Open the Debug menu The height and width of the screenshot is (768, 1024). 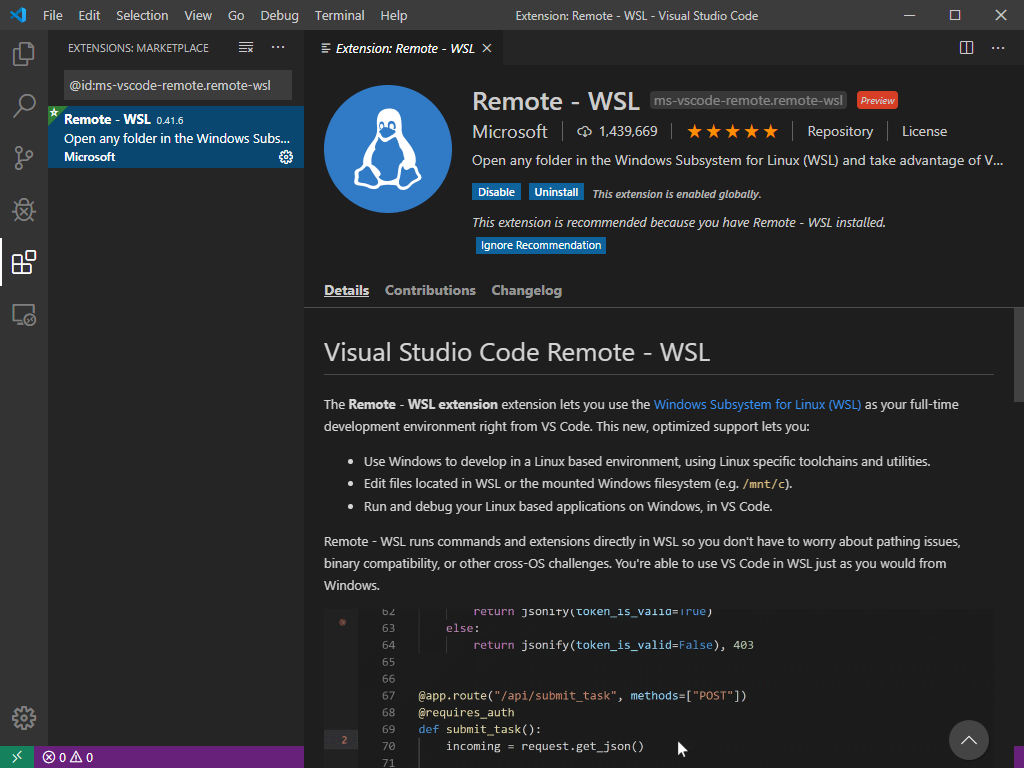(280, 15)
